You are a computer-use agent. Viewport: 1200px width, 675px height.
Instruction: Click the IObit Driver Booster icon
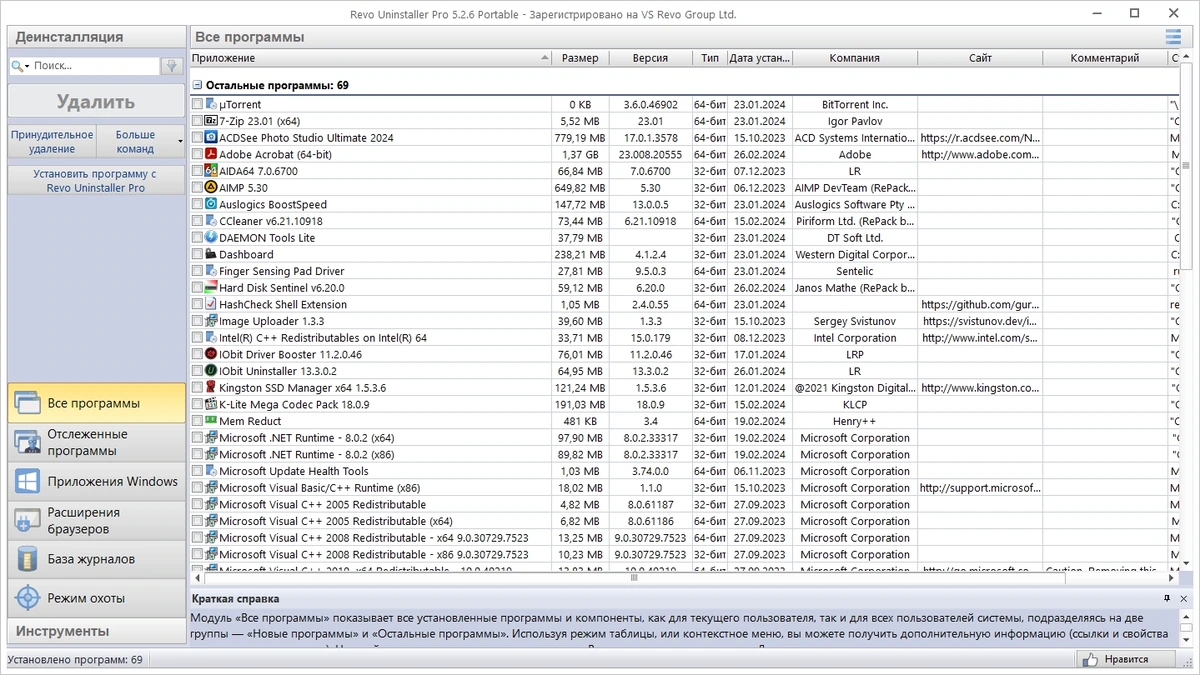(x=211, y=354)
